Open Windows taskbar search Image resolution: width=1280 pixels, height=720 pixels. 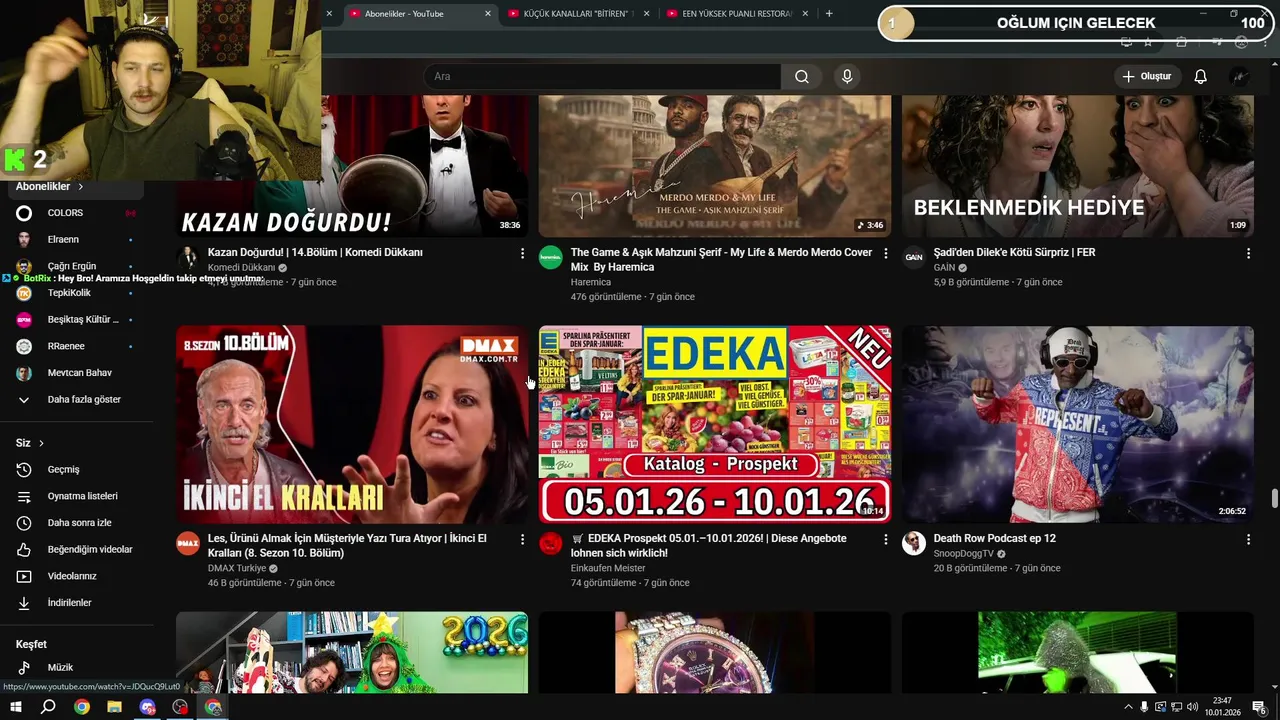[48, 707]
